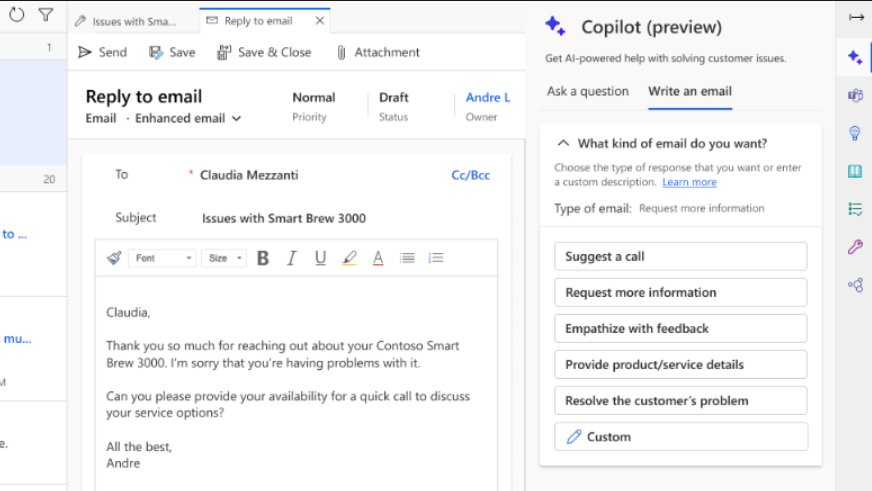Choose Empathize with feedback option

[681, 329]
